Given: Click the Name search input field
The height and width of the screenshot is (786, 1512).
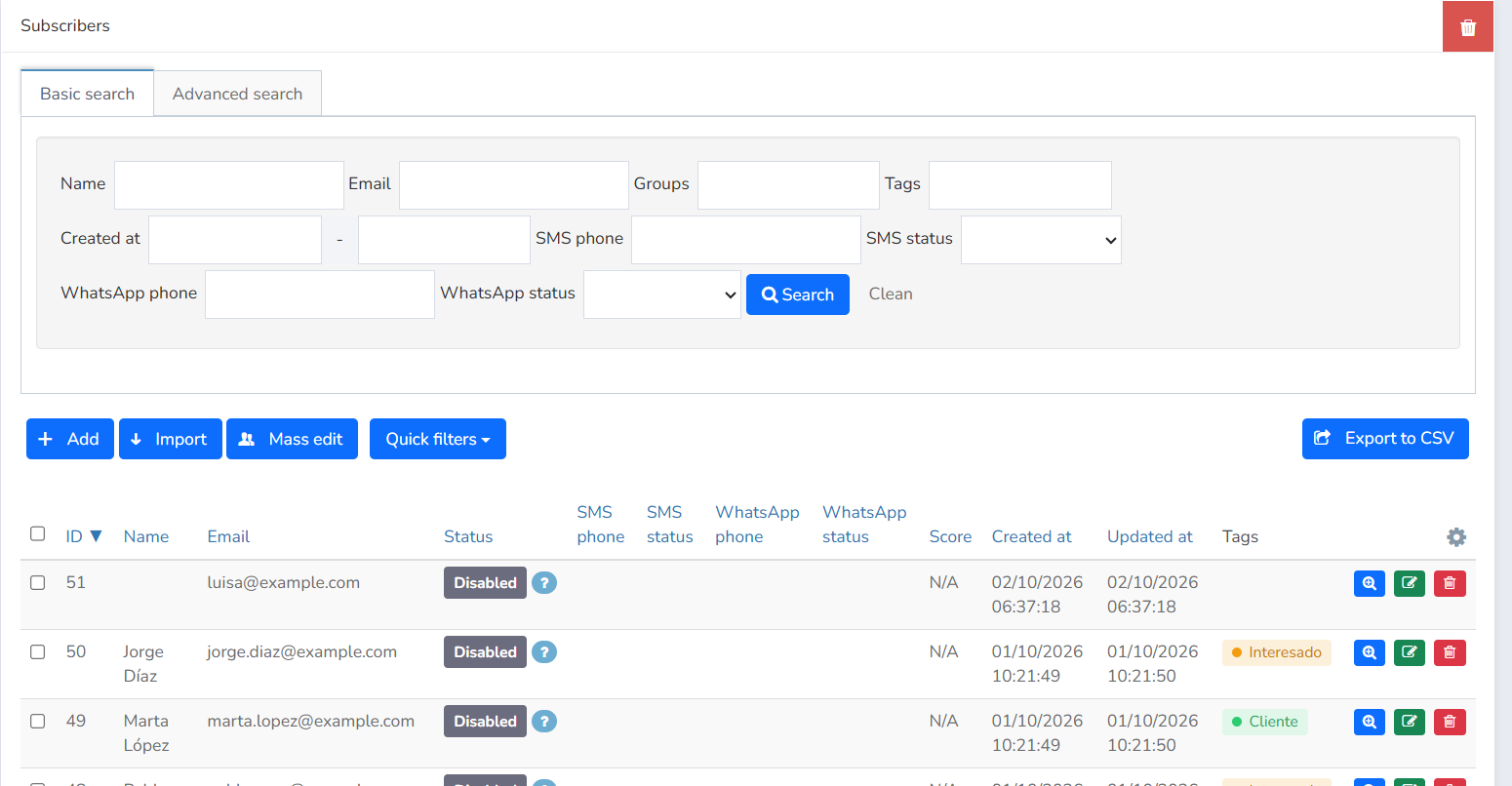Looking at the screenshot, I should (229, 185).
